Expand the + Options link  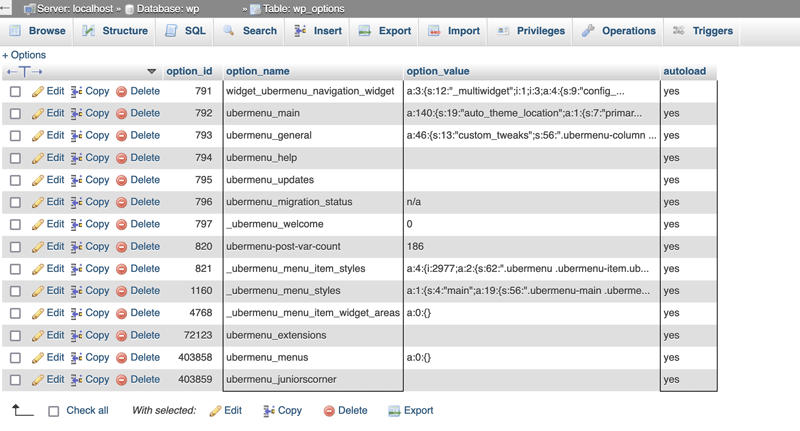pos(24,55)
